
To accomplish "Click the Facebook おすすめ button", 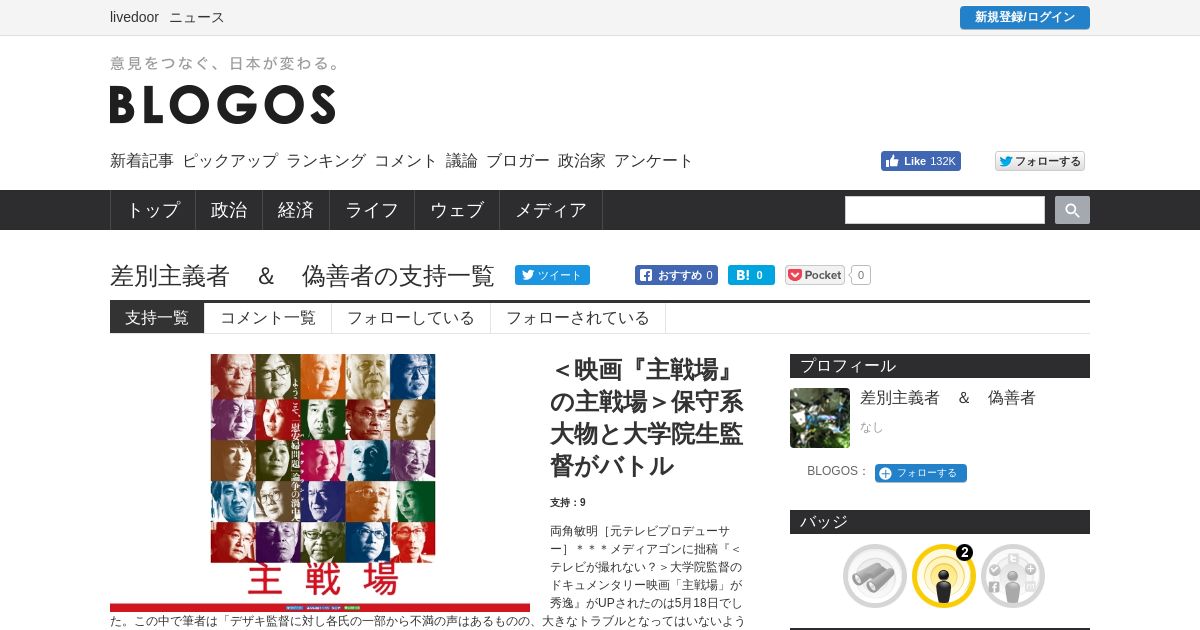I will [x=676, y=275].
